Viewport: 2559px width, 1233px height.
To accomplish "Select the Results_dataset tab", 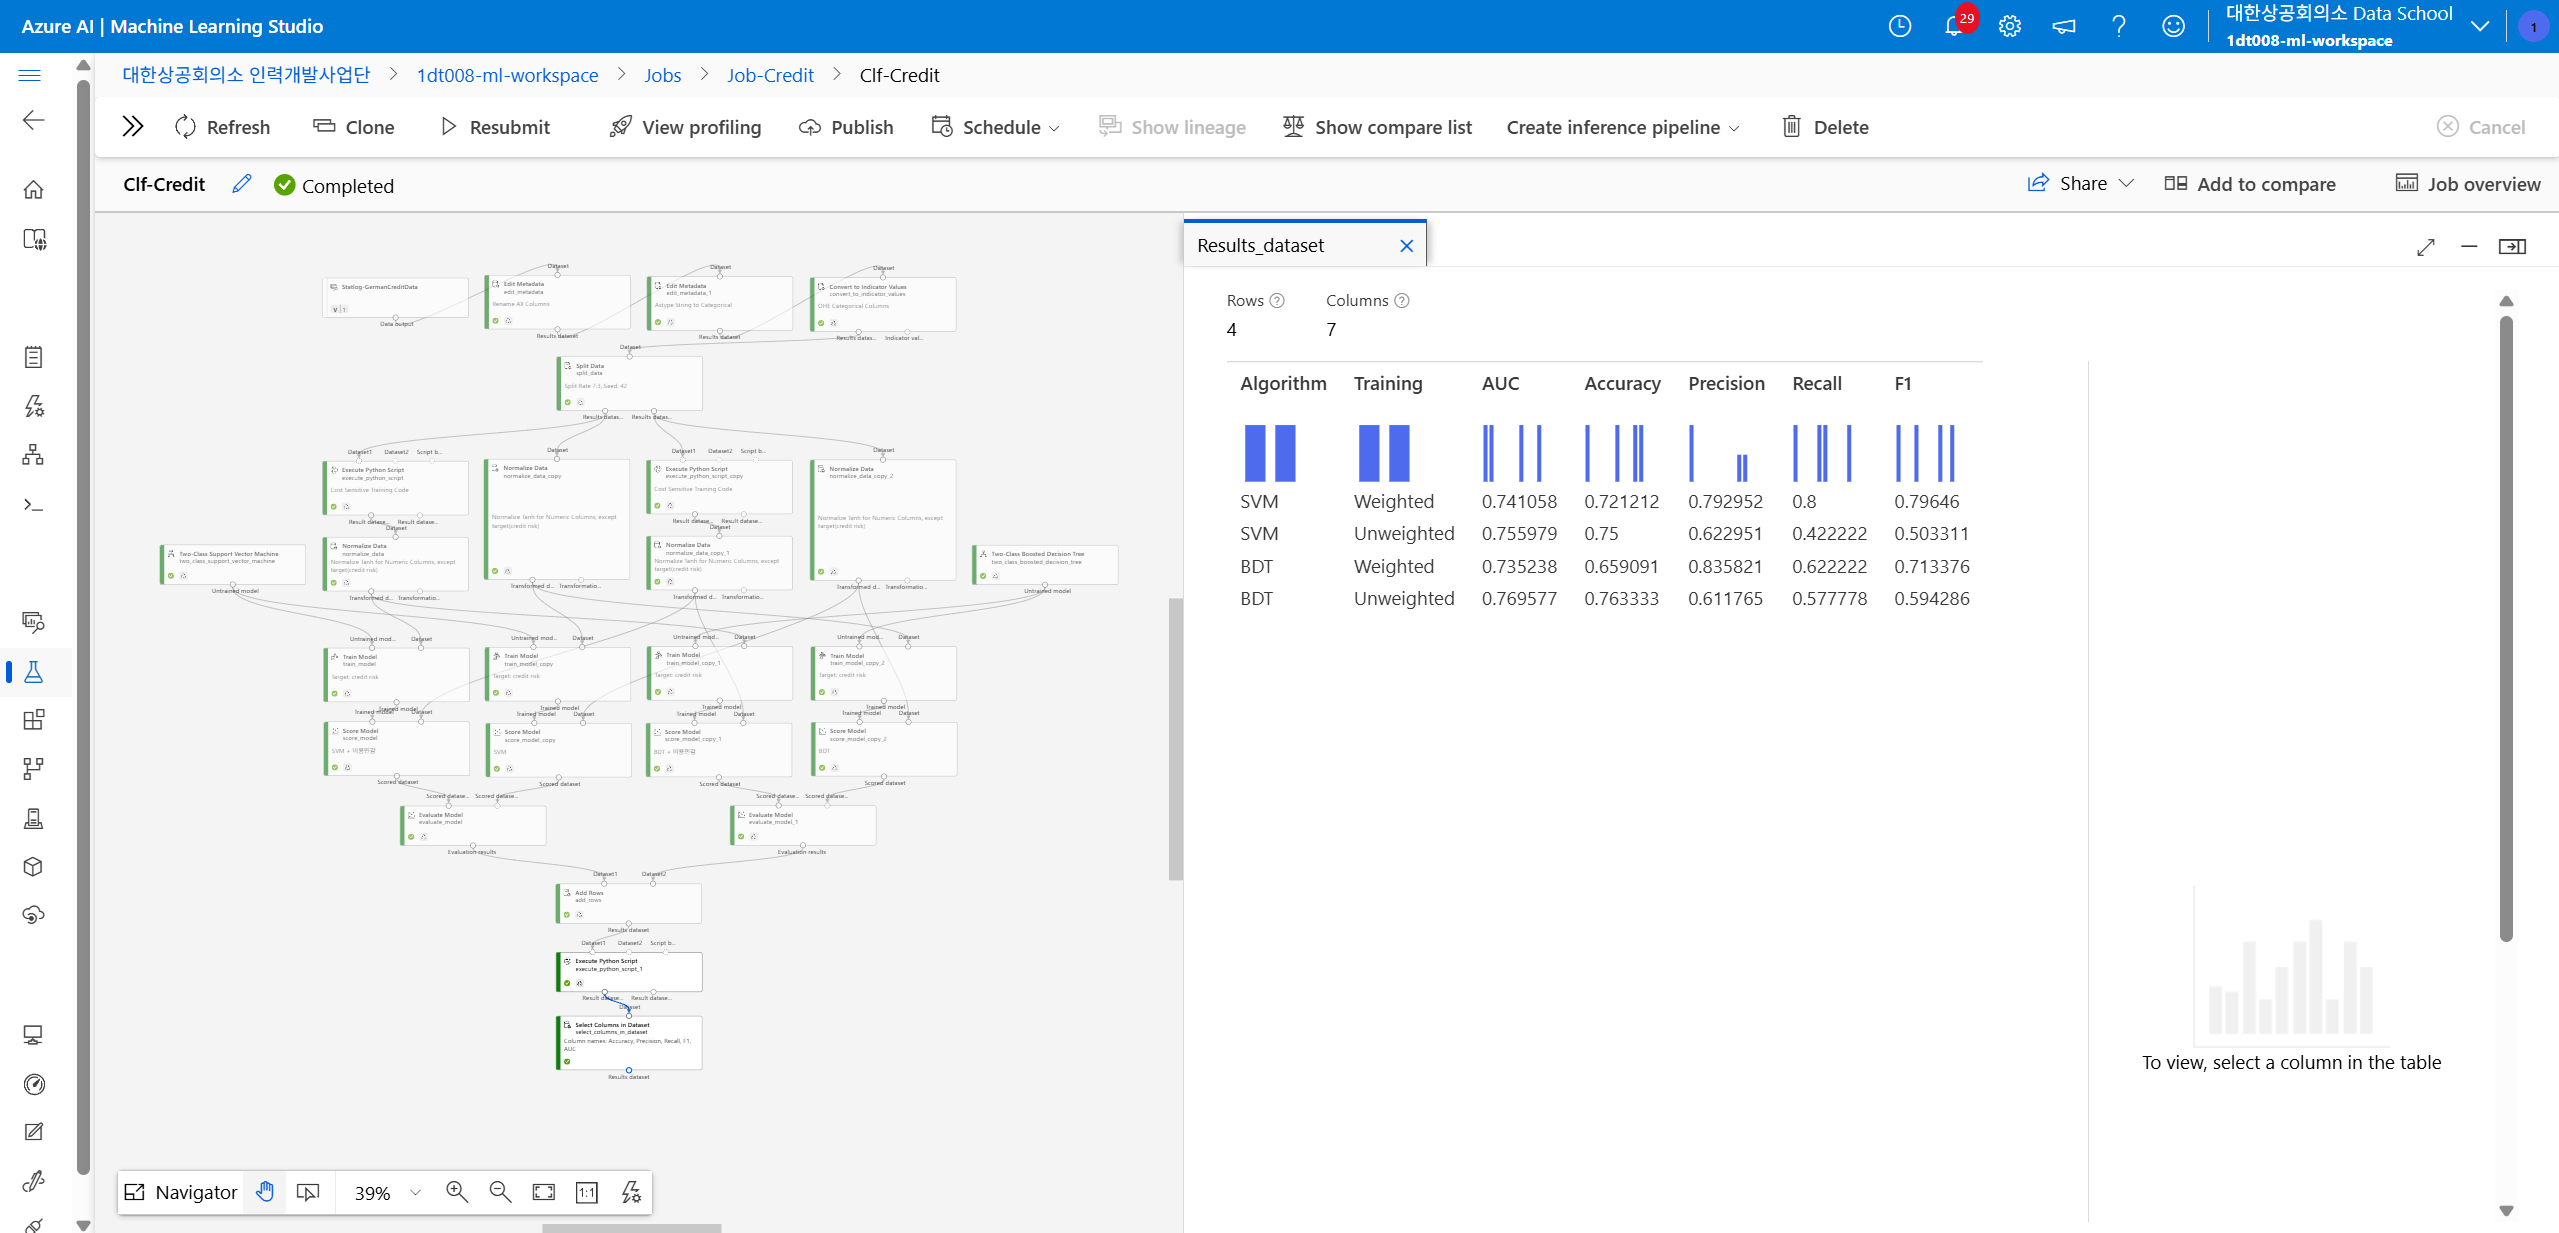I will [x=1261, y=245].
